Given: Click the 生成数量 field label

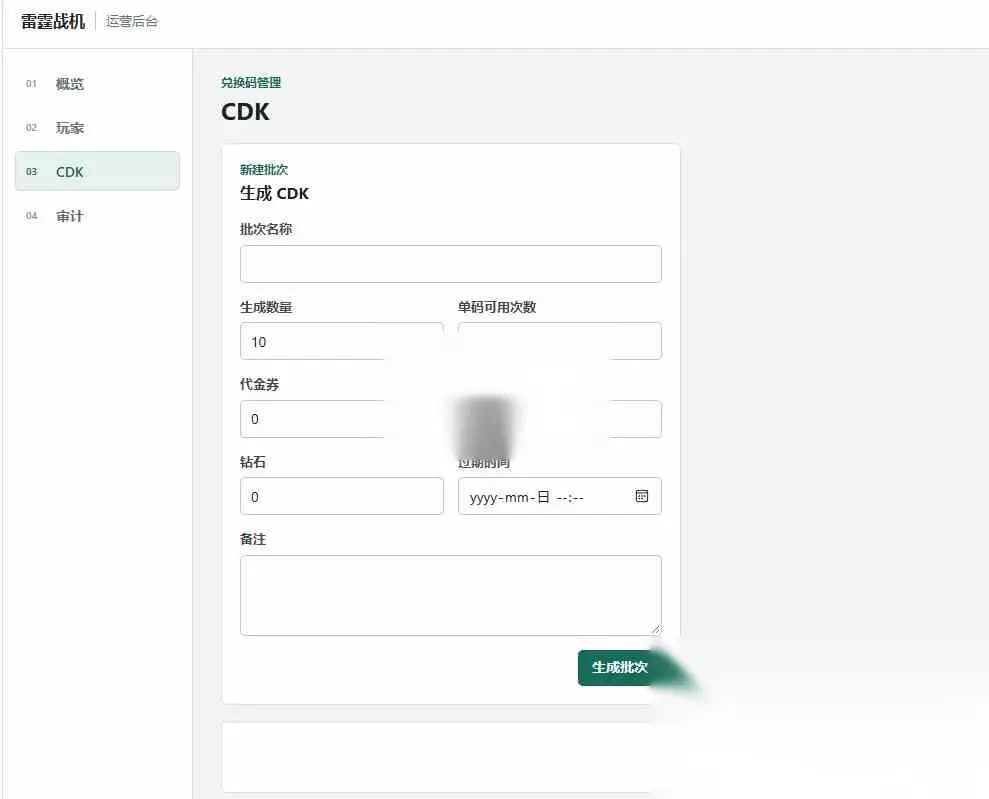Looking at the screenshot, I should (x=266, y=307).
